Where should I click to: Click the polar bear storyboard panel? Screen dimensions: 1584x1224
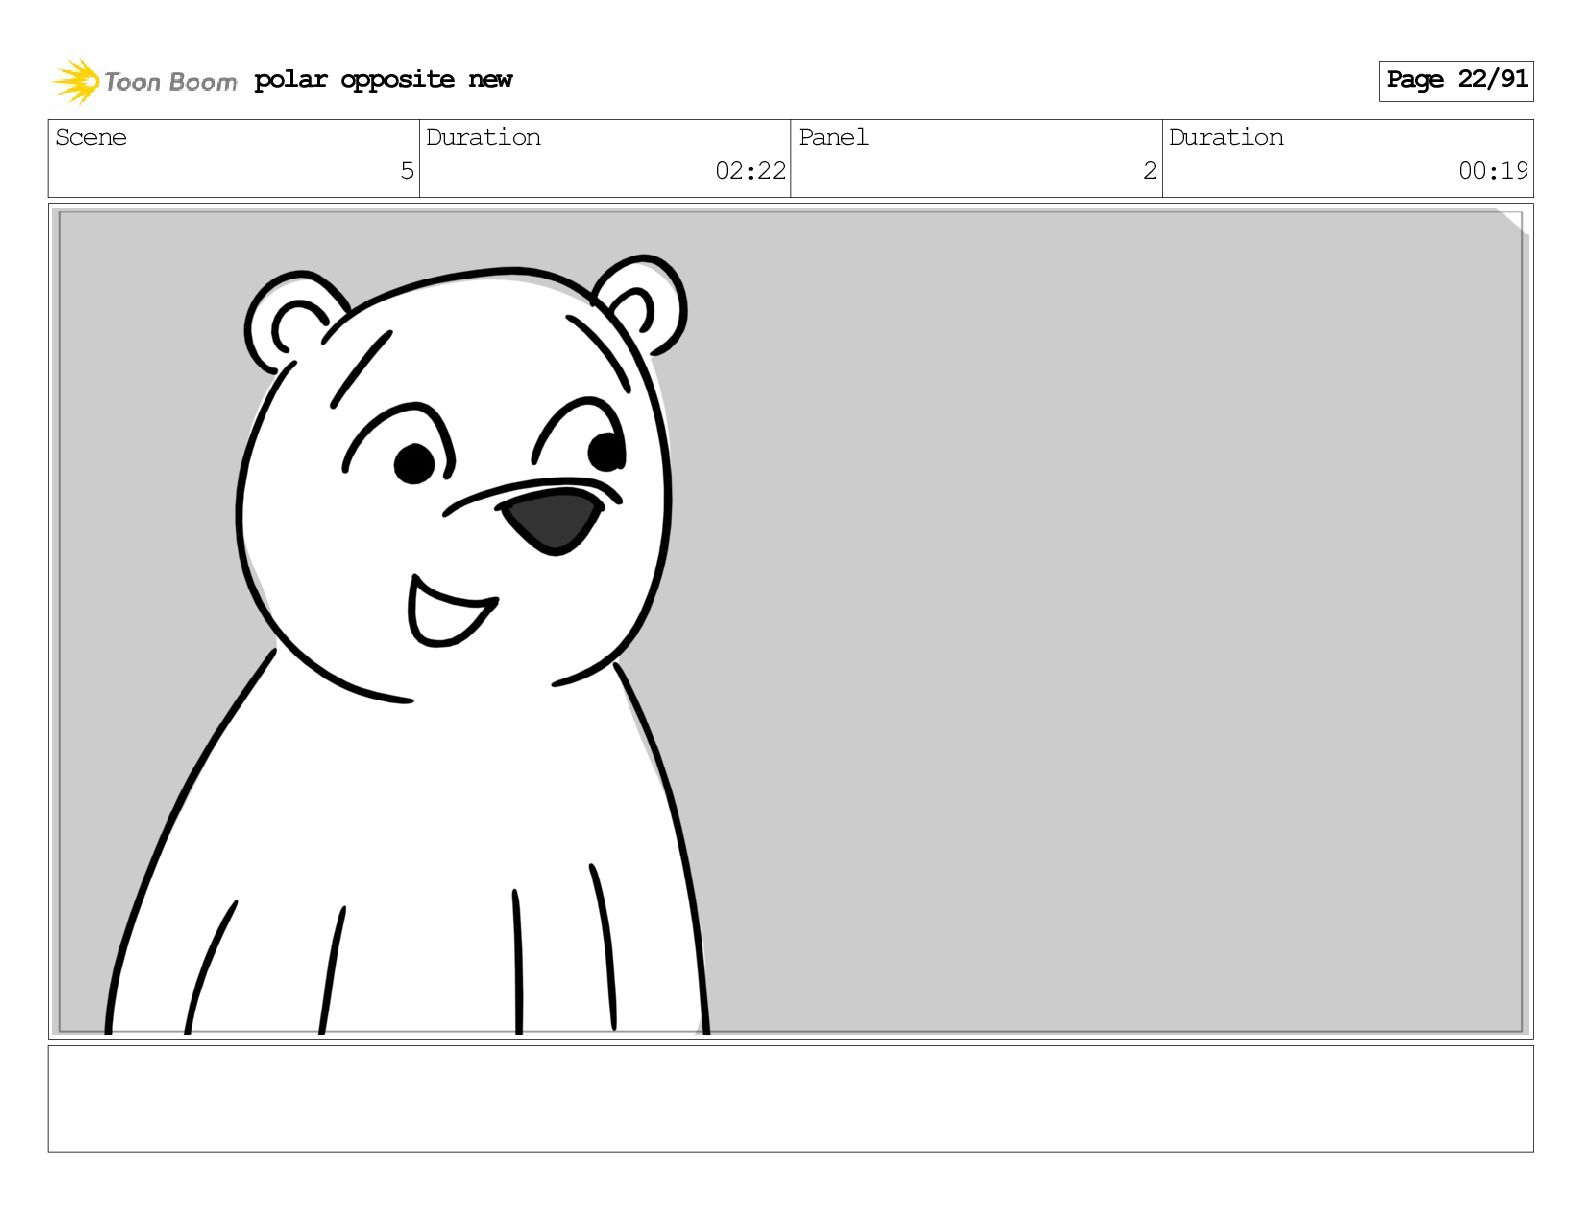tap(790, 621)
